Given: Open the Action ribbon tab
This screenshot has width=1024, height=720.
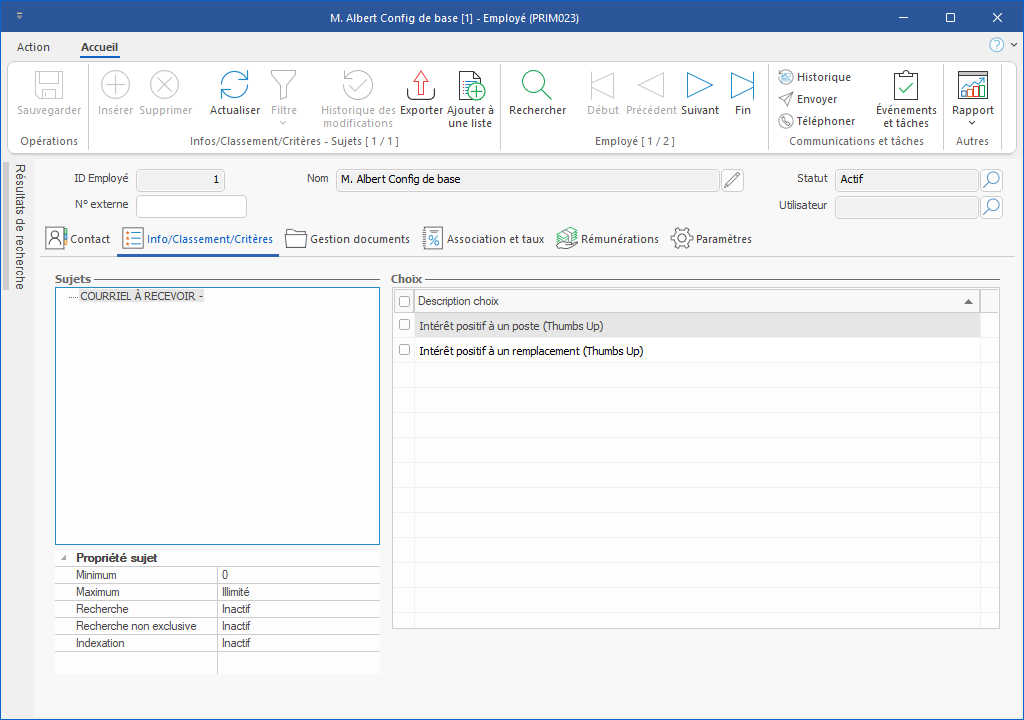Looking at the screenshot, I should (33, 47).
